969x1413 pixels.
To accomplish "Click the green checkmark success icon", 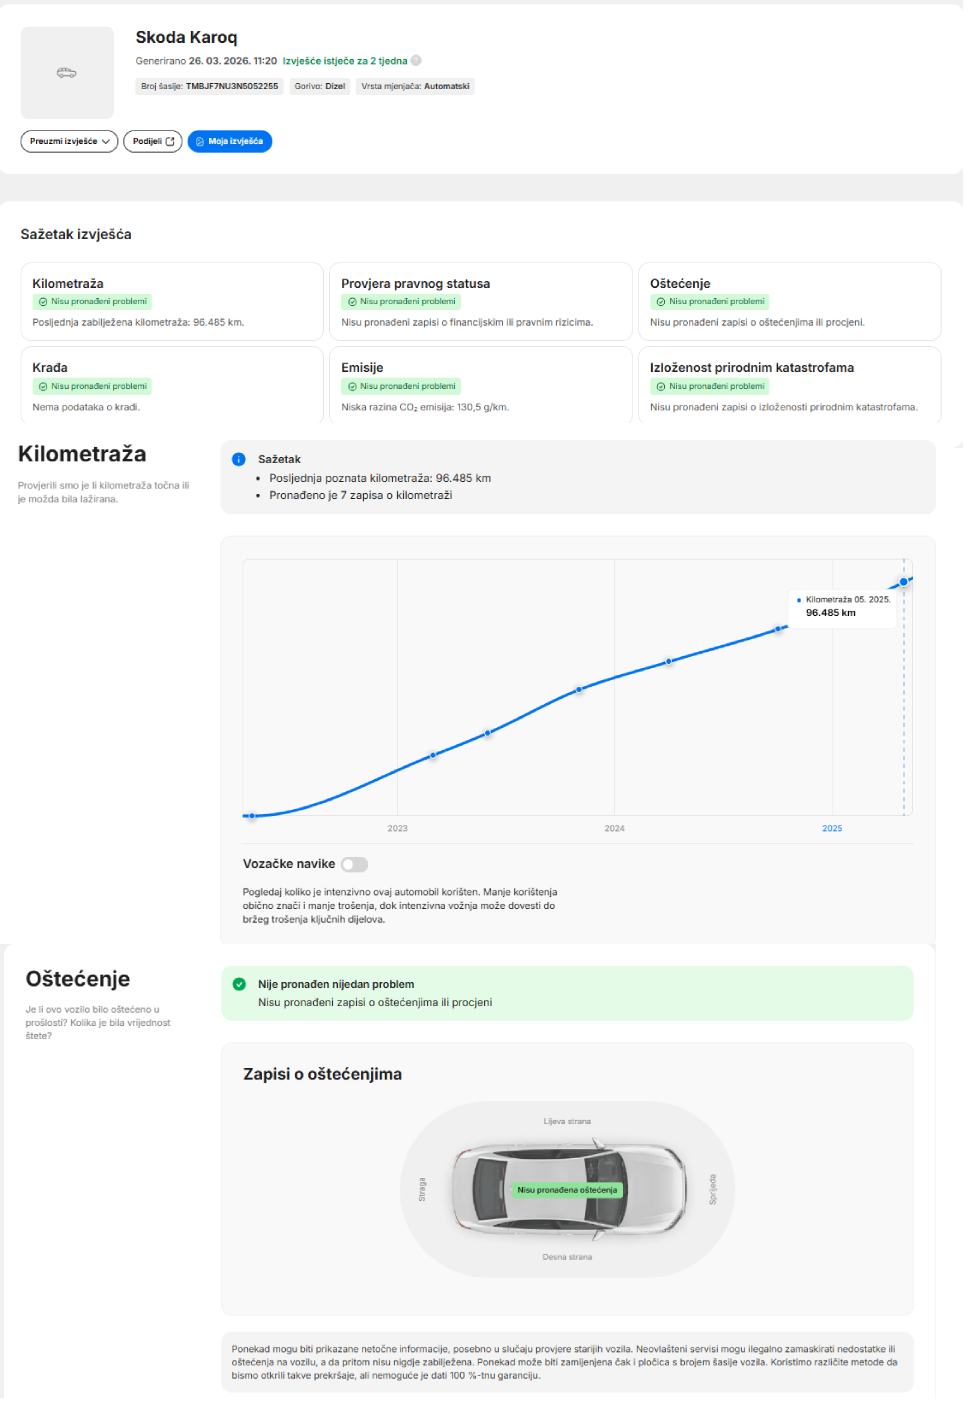I will coord(239,984).
